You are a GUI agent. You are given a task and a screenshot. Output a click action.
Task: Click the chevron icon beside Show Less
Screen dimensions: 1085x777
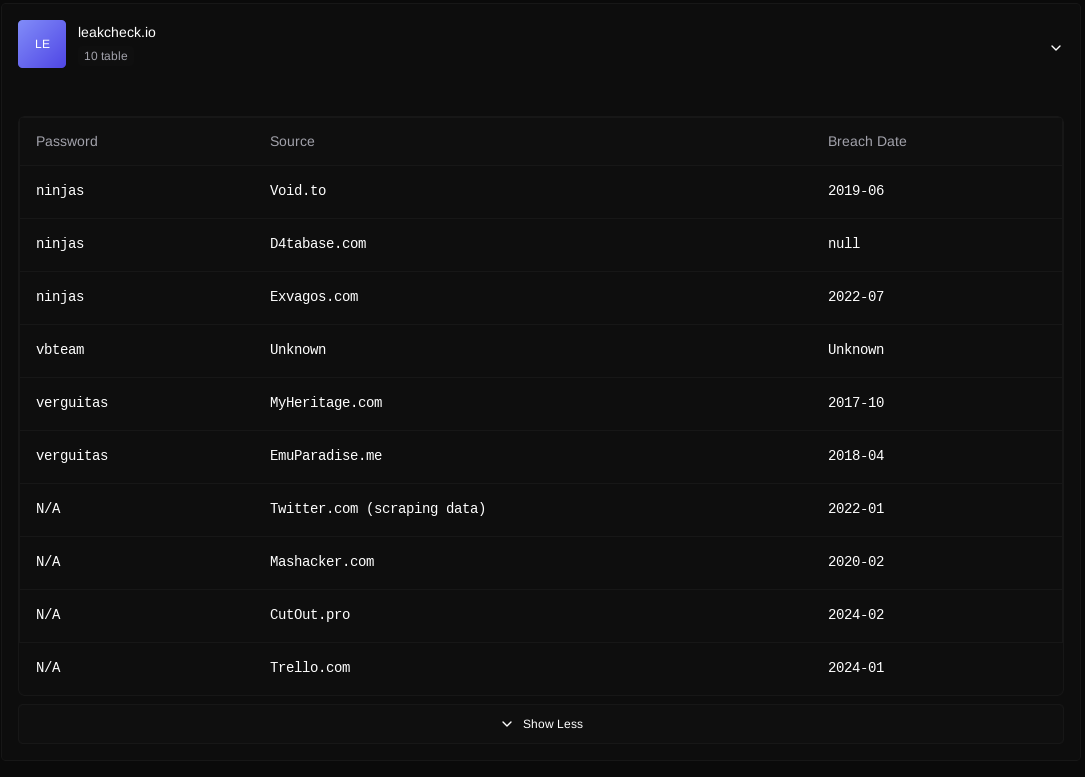pyautogui.click(x=507, y=724)
